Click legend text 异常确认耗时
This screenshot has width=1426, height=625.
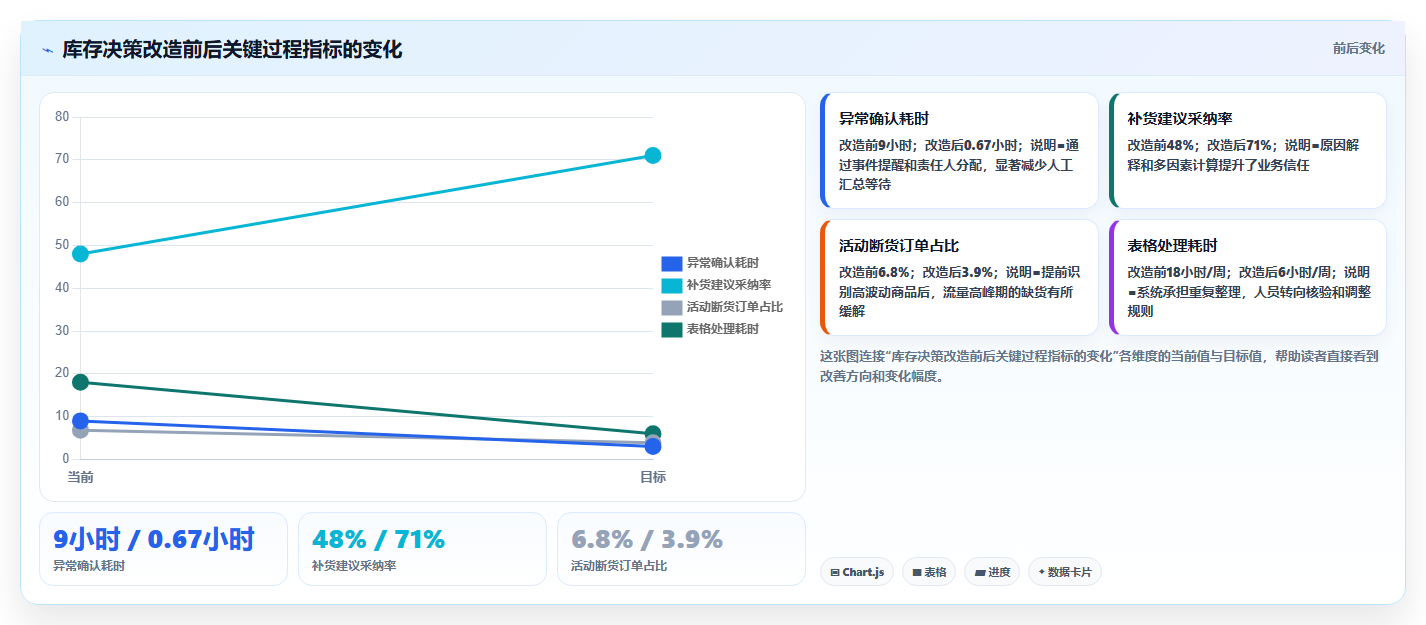click(722, 263)
